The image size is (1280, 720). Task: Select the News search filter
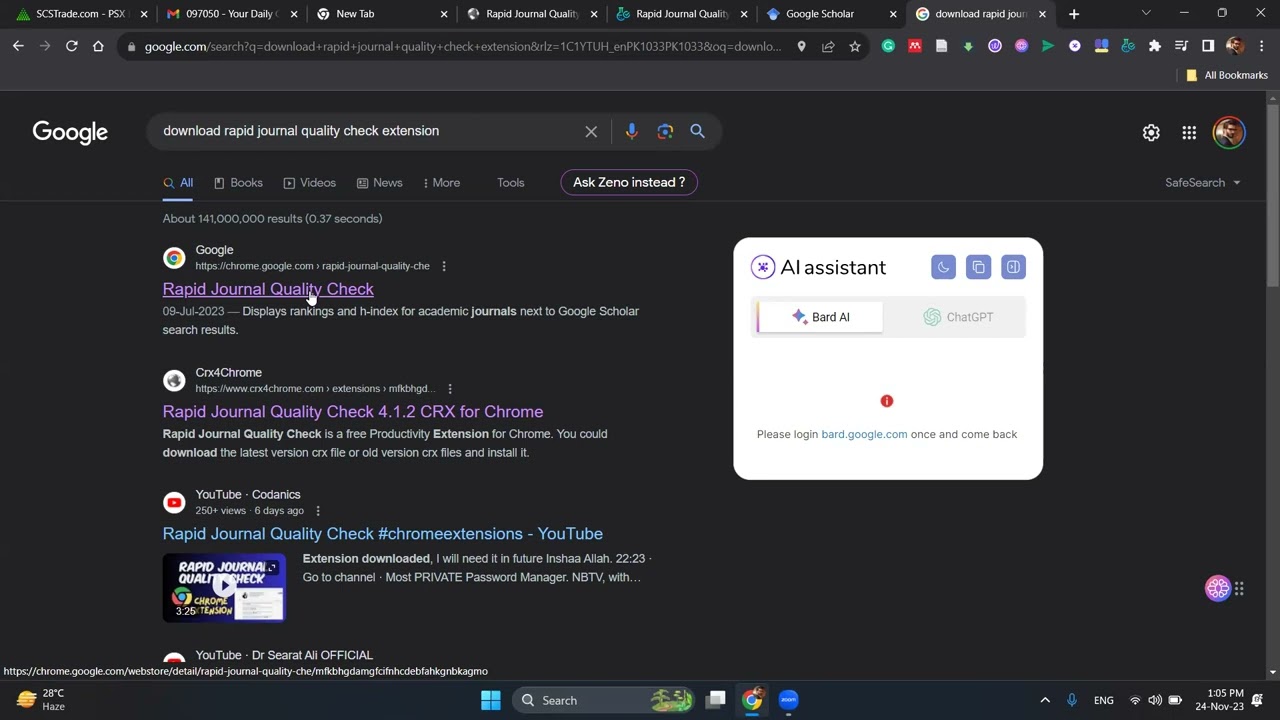[380, 183]
